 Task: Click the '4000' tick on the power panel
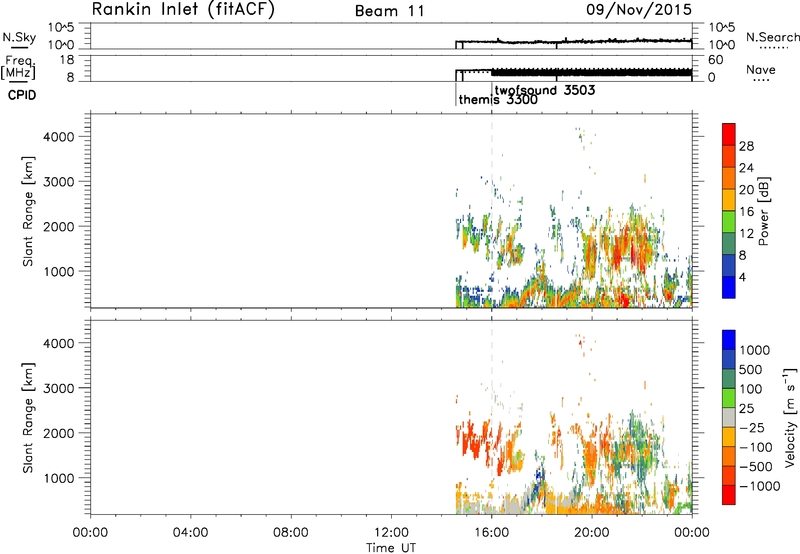point(58,137)
